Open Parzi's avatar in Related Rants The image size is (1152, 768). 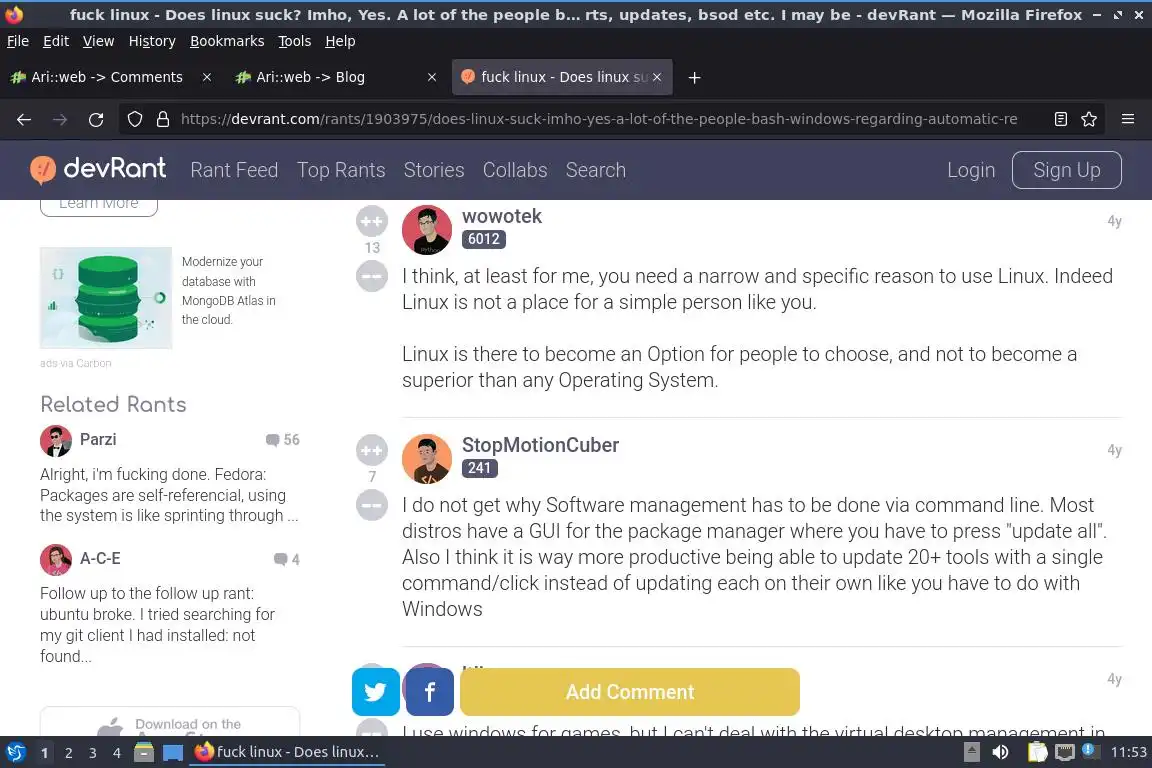tap(56, 441)
